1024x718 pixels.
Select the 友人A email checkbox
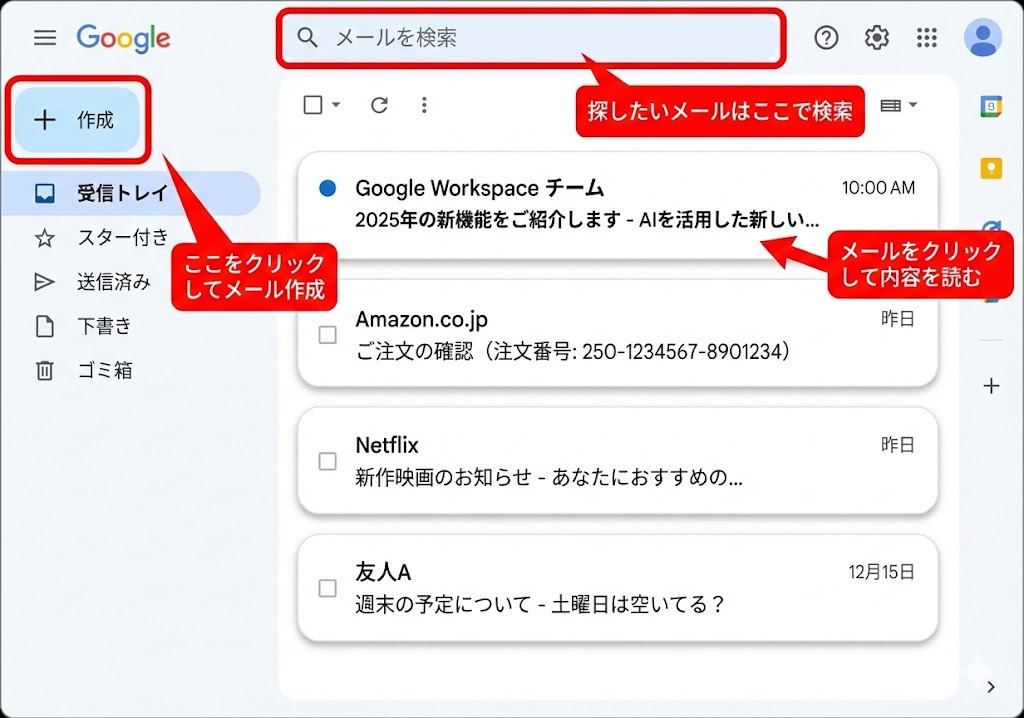coord(327,588)
